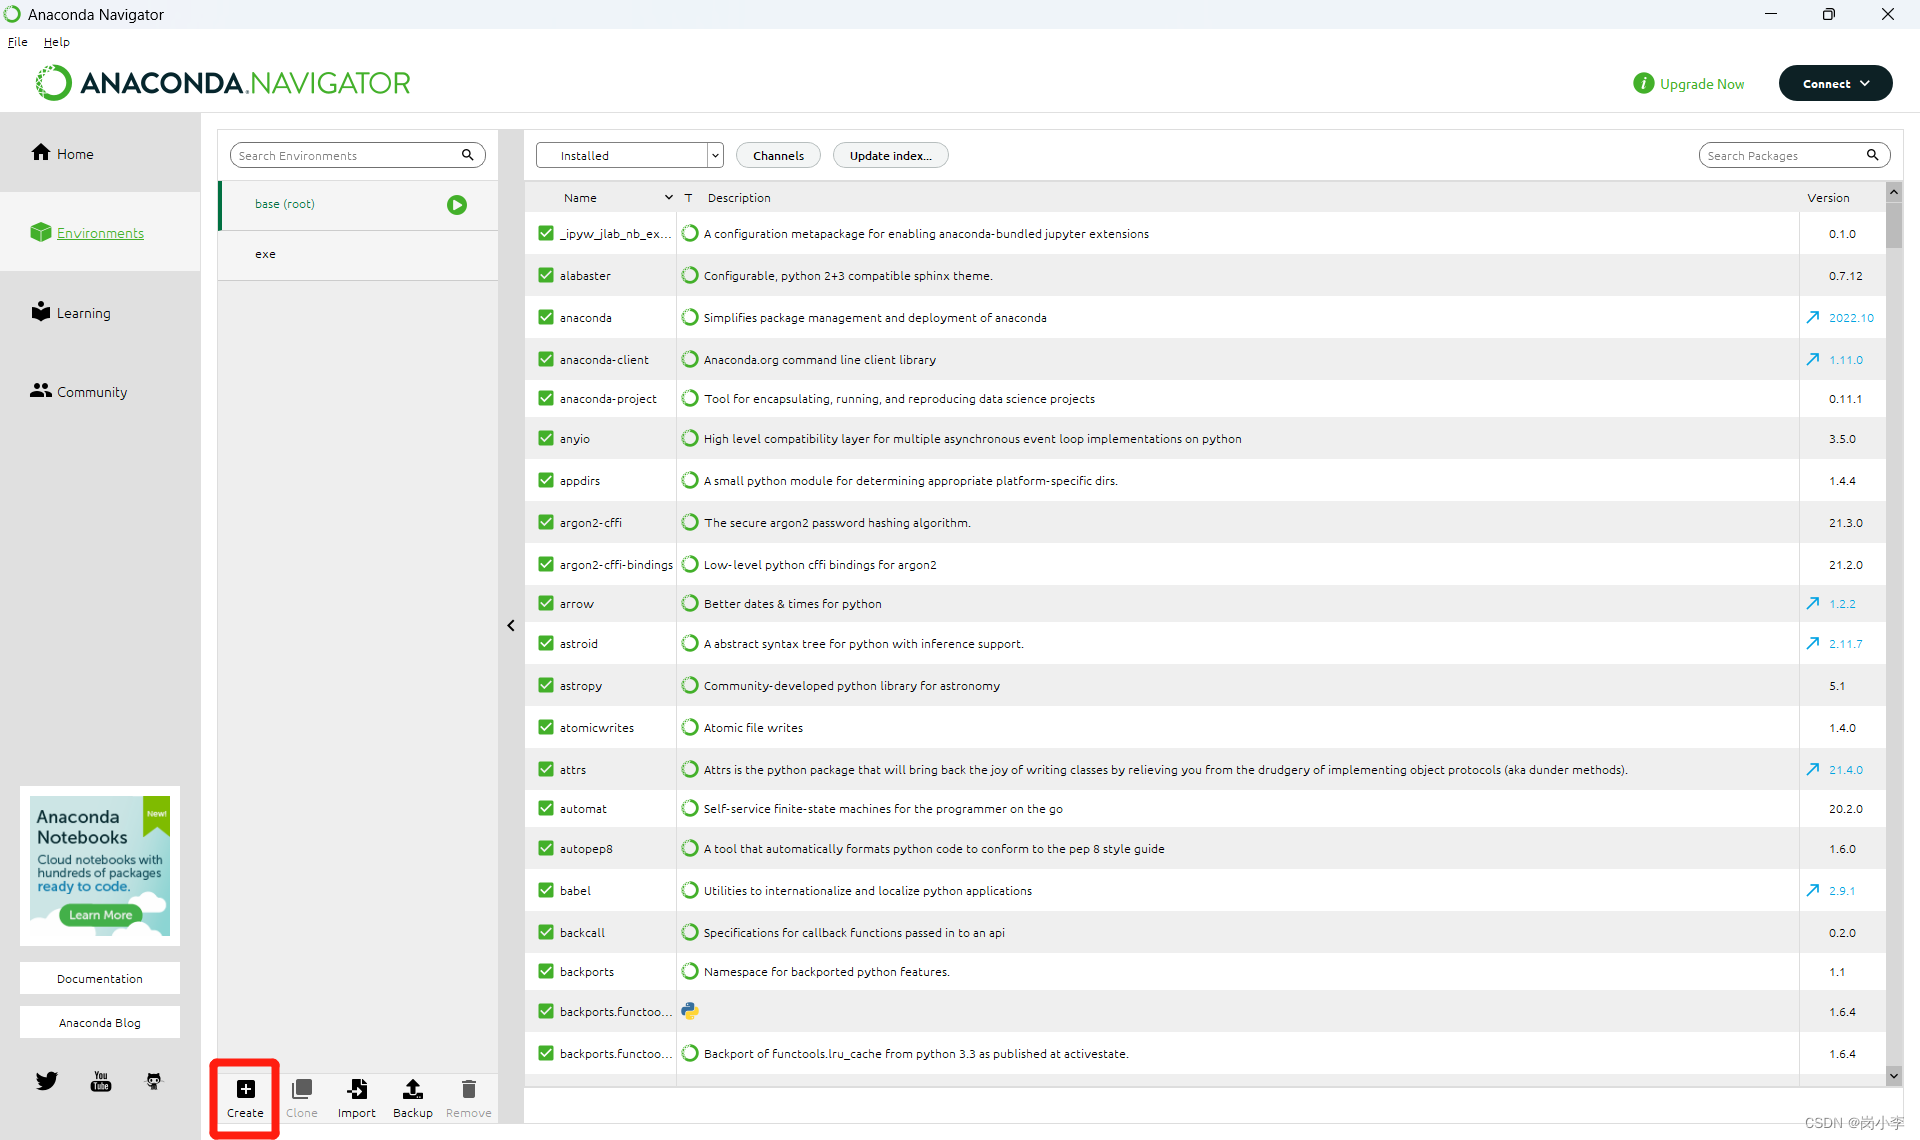Click the green play button on base (root)
Viewport: 1920px width, 1140px height.
[457, 205]
